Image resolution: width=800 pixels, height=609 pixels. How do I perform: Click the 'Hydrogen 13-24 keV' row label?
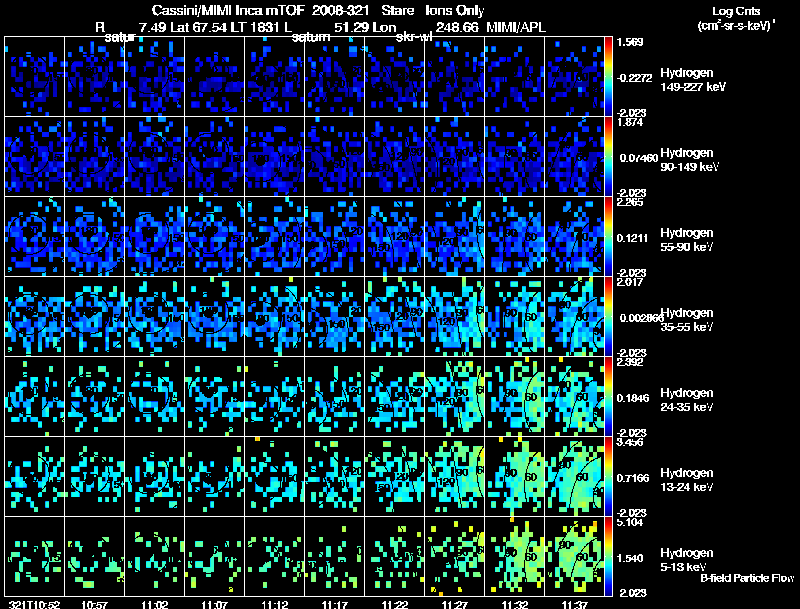(x=687, y=480)
